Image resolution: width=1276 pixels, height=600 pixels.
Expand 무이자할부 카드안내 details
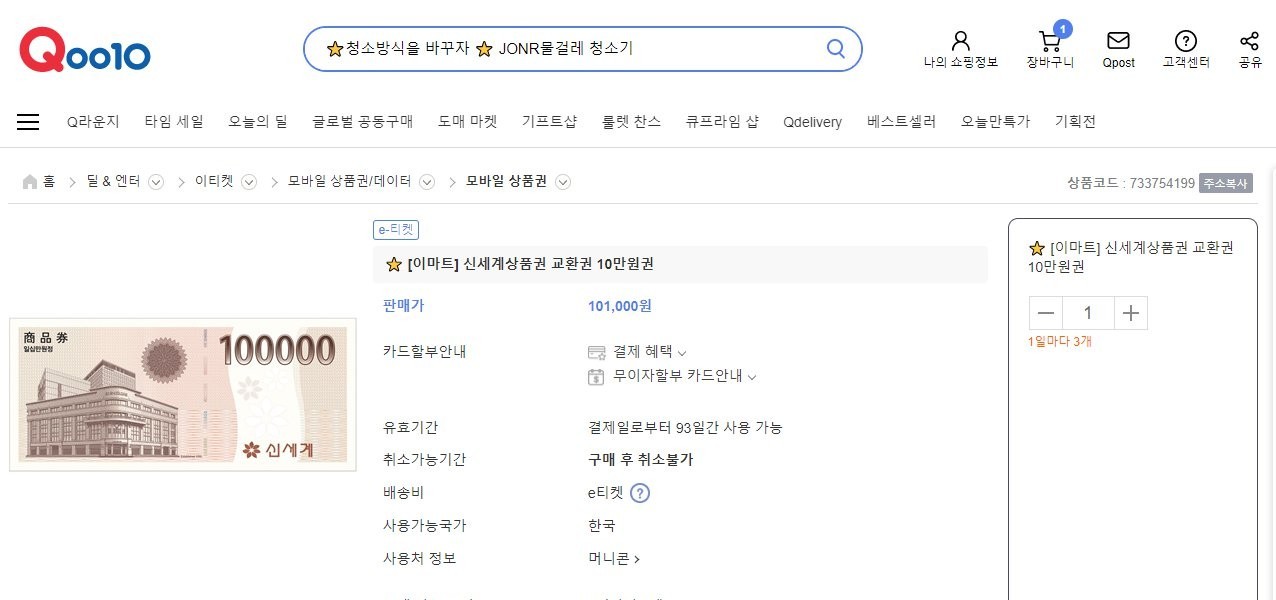(x=752, y=377)
